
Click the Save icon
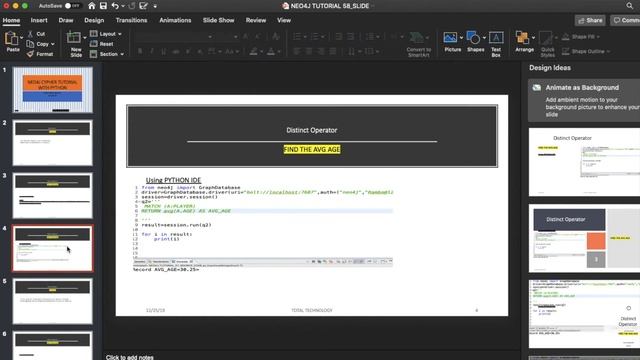coord(103,6)
